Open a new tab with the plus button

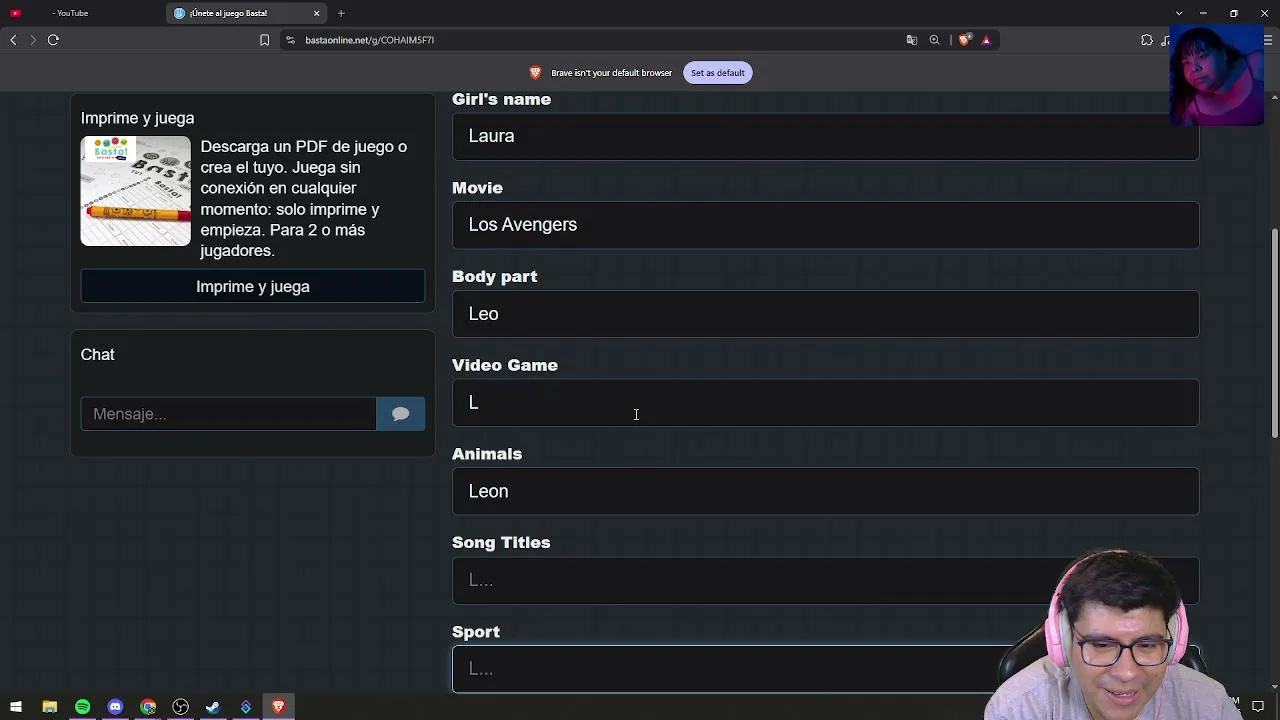pos(341,13)
